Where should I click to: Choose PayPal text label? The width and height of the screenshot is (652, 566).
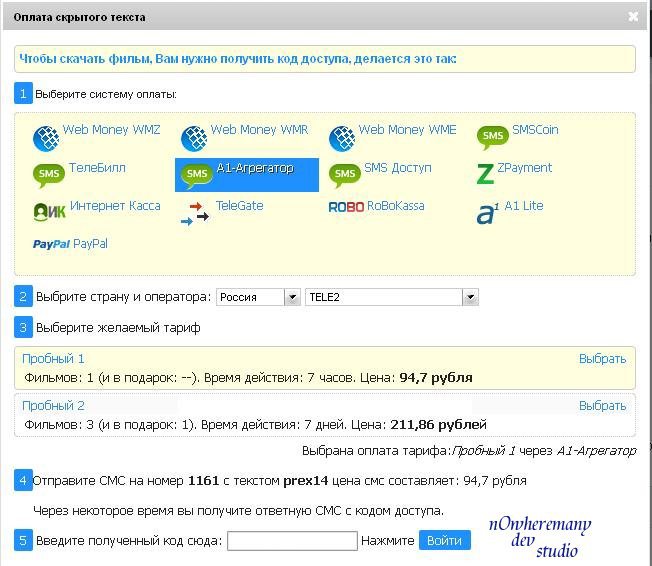pos(90,244)
